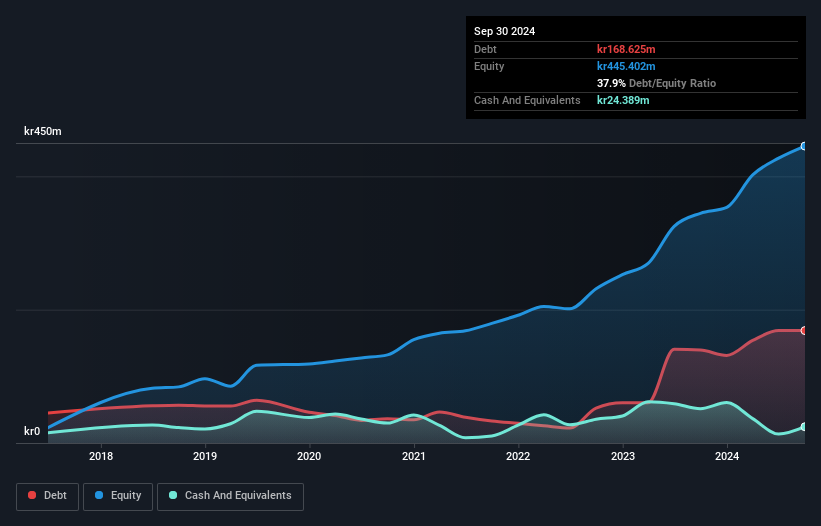Click the kr450m y-axis label

point(42,131)
